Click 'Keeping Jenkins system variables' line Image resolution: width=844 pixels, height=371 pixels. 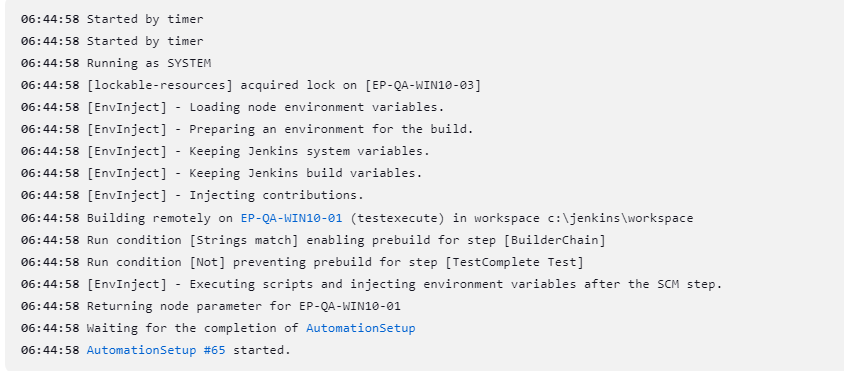(226, 151)
